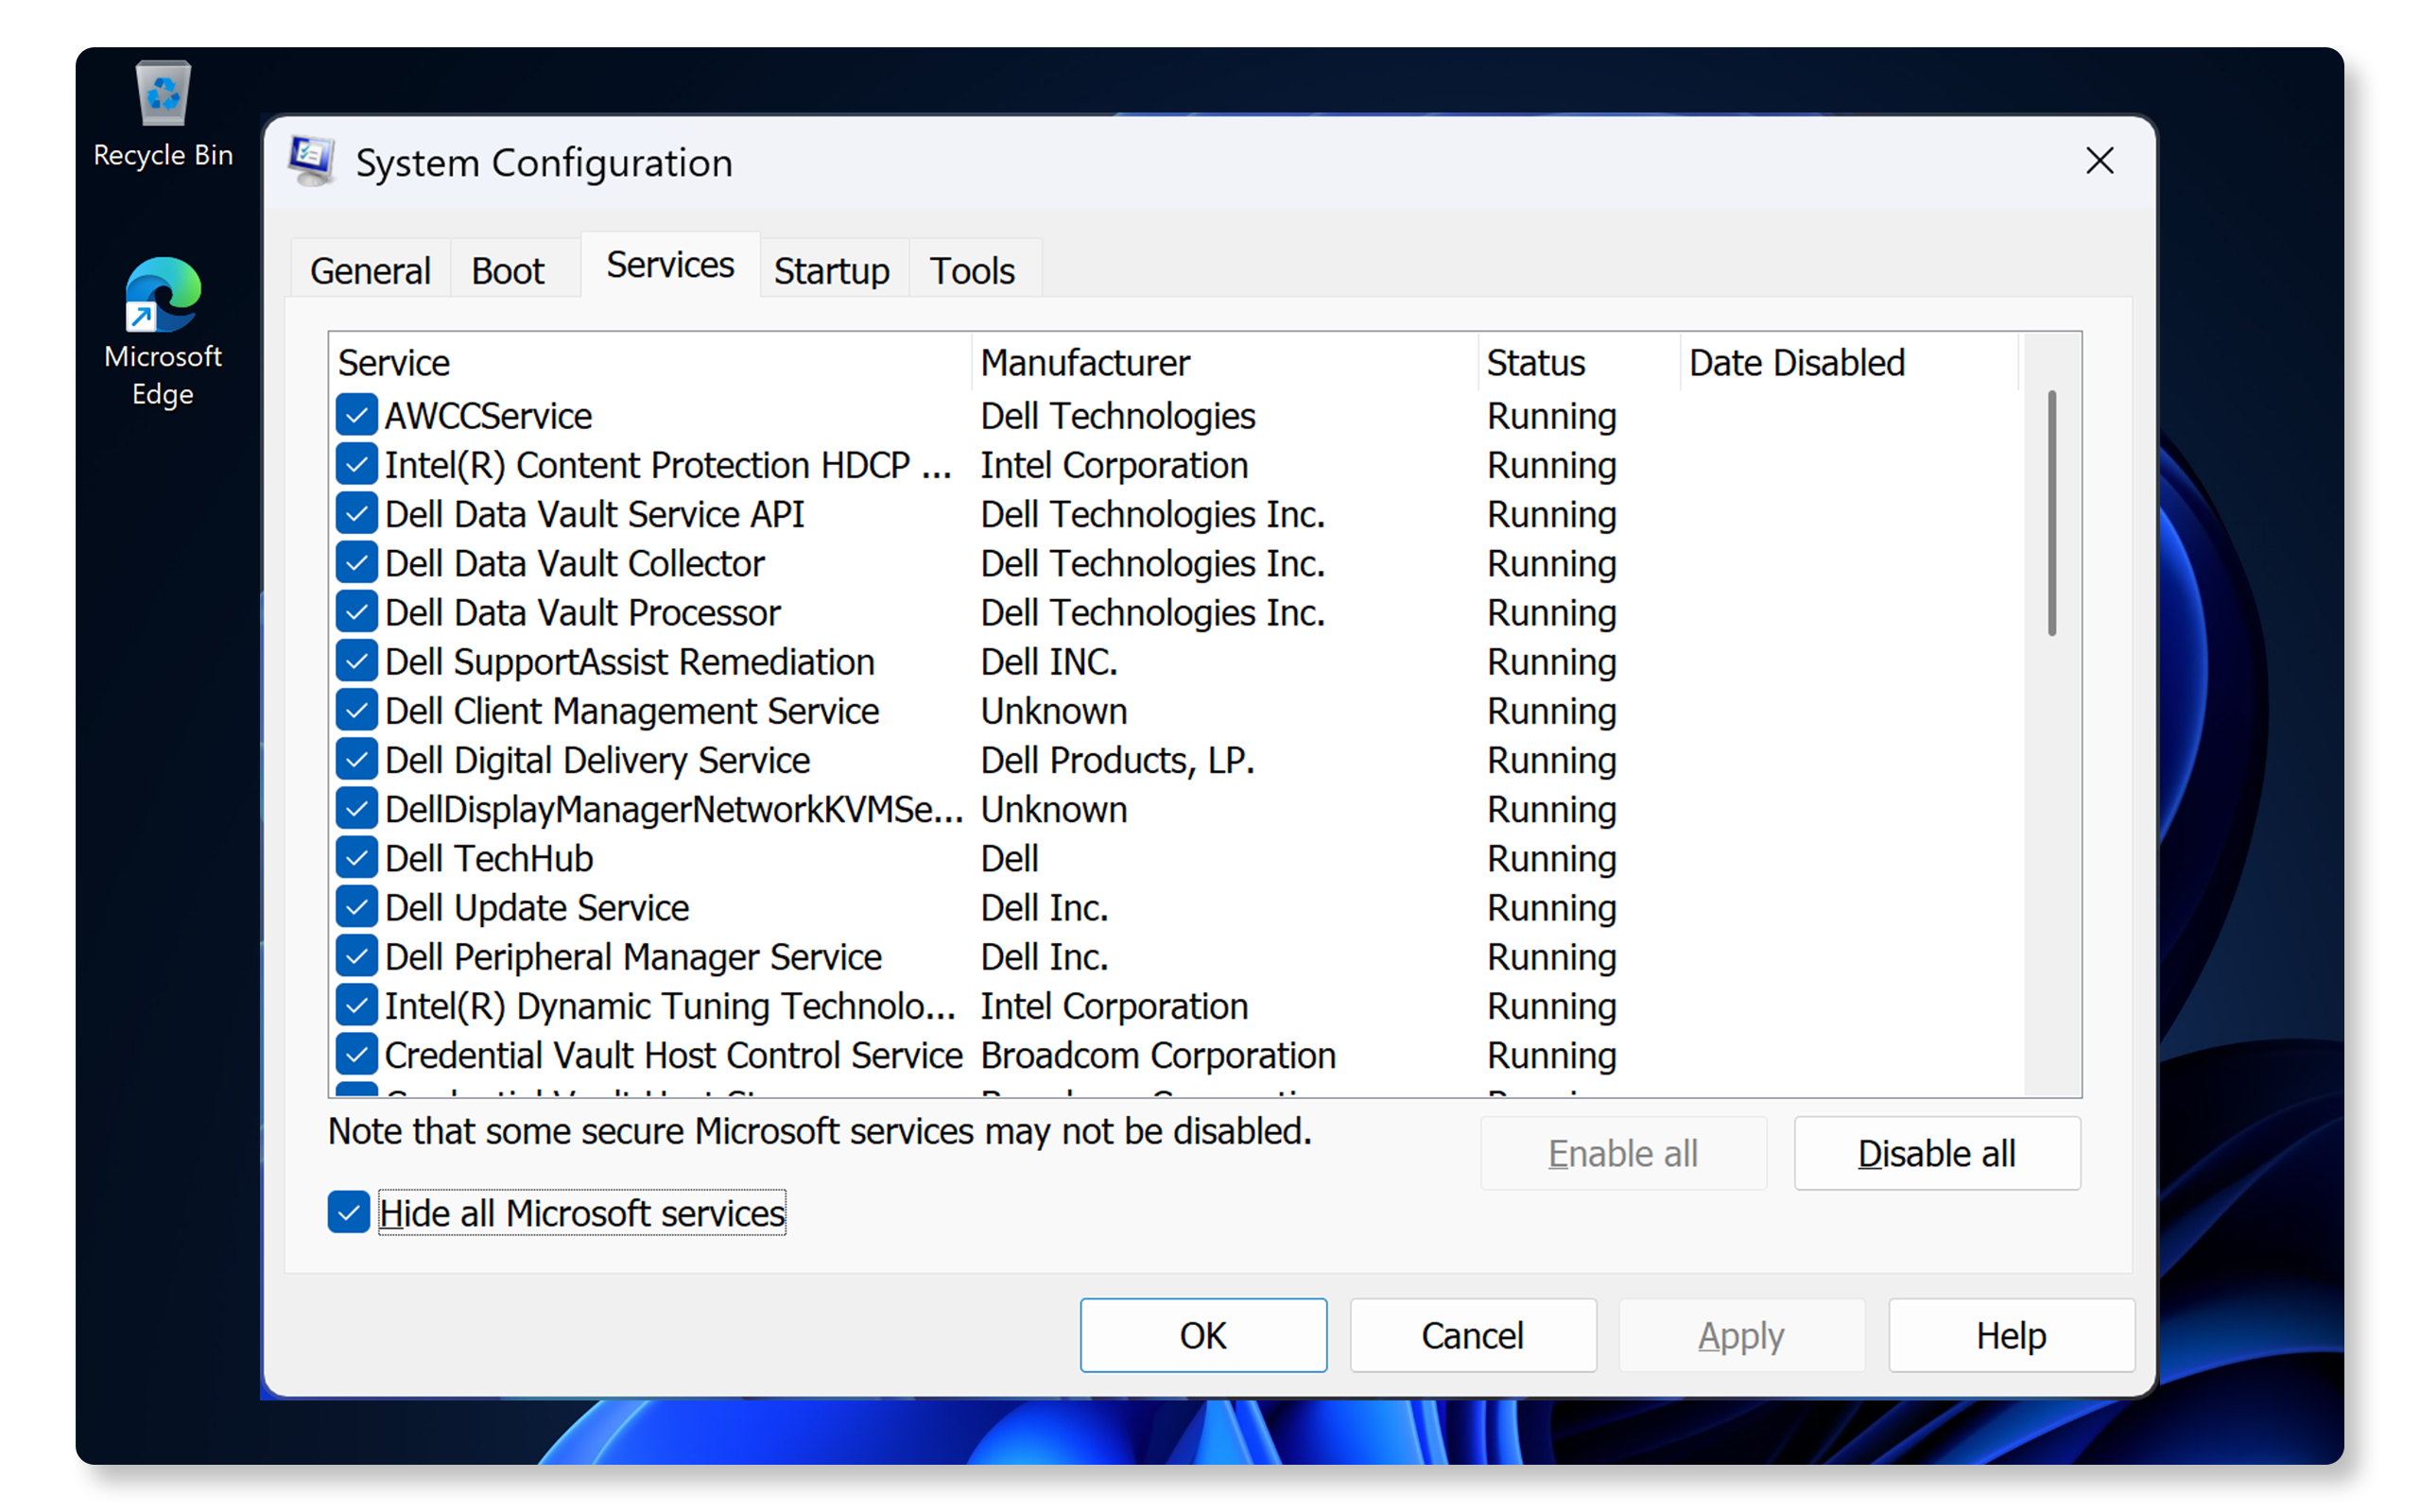Click the Enable all button

tap(1623, 1153)
